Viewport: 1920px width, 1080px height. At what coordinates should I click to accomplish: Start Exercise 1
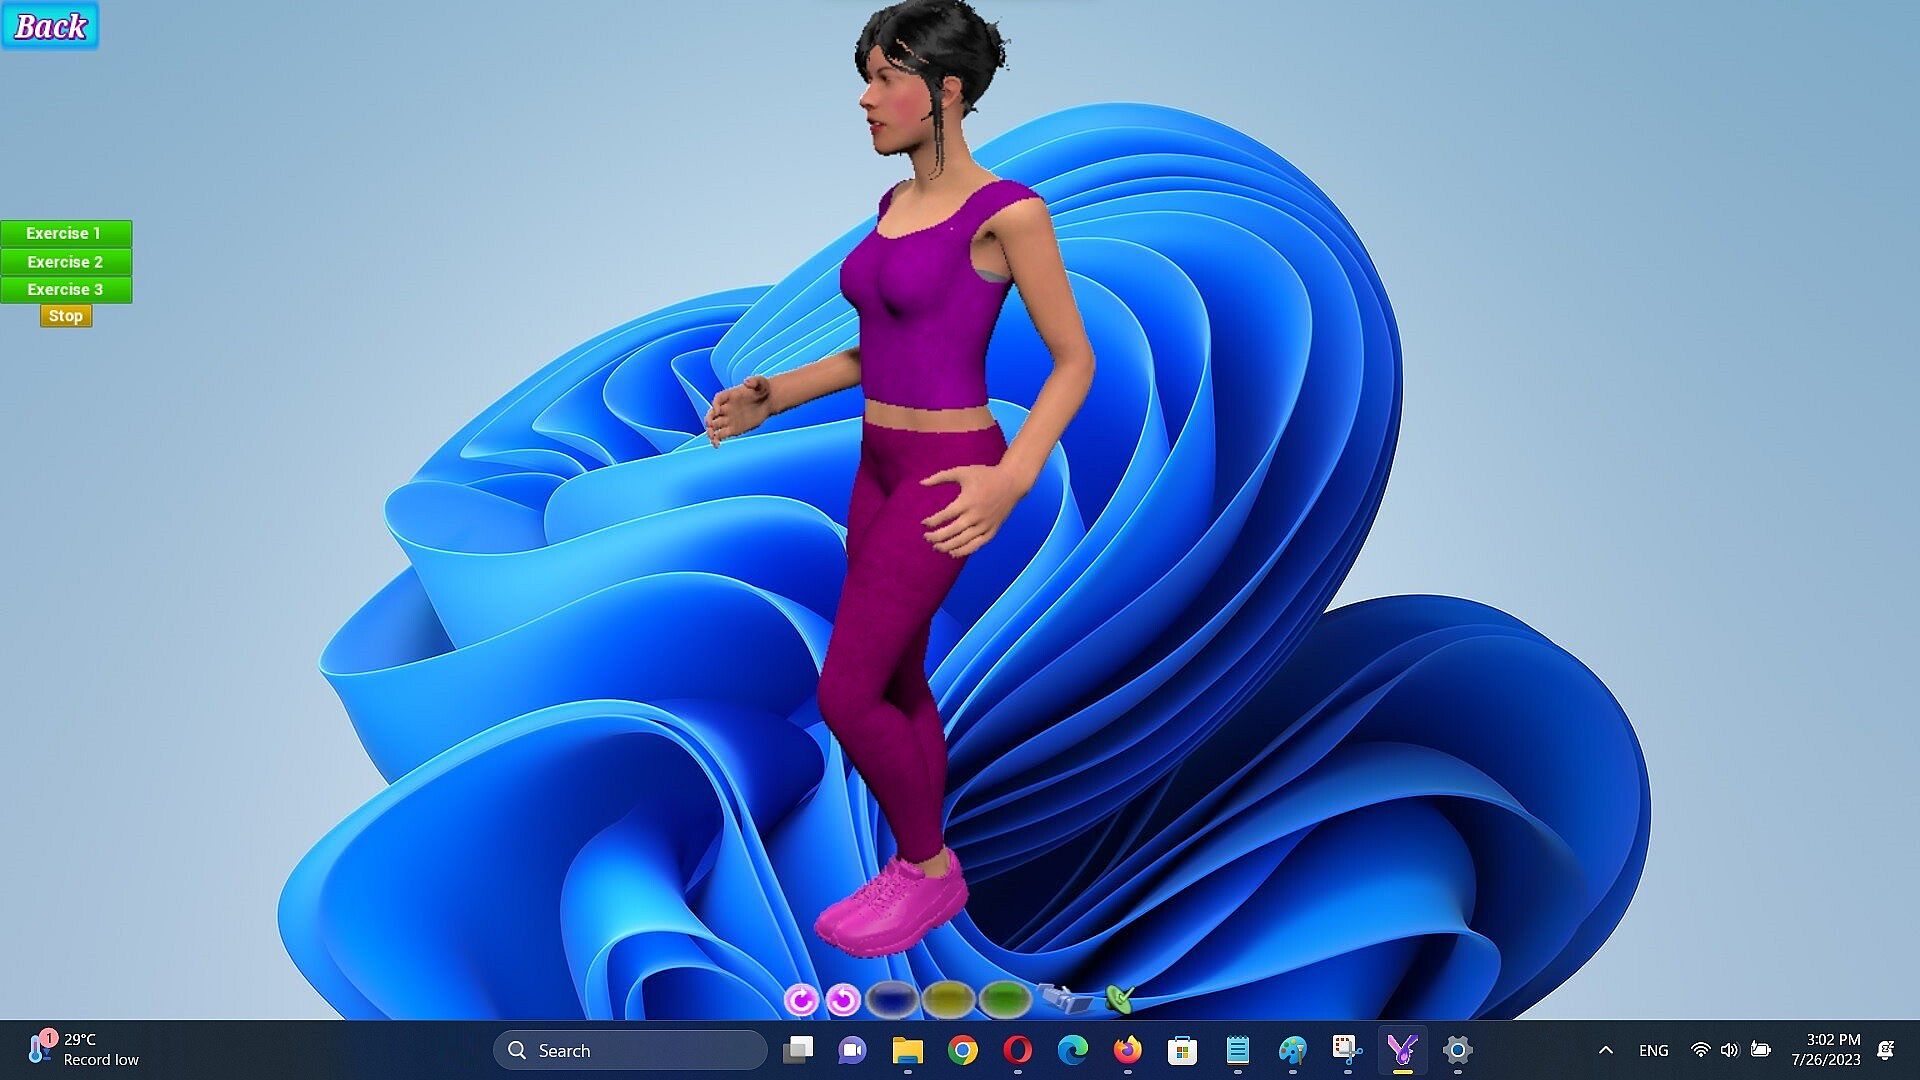(66, 233)
